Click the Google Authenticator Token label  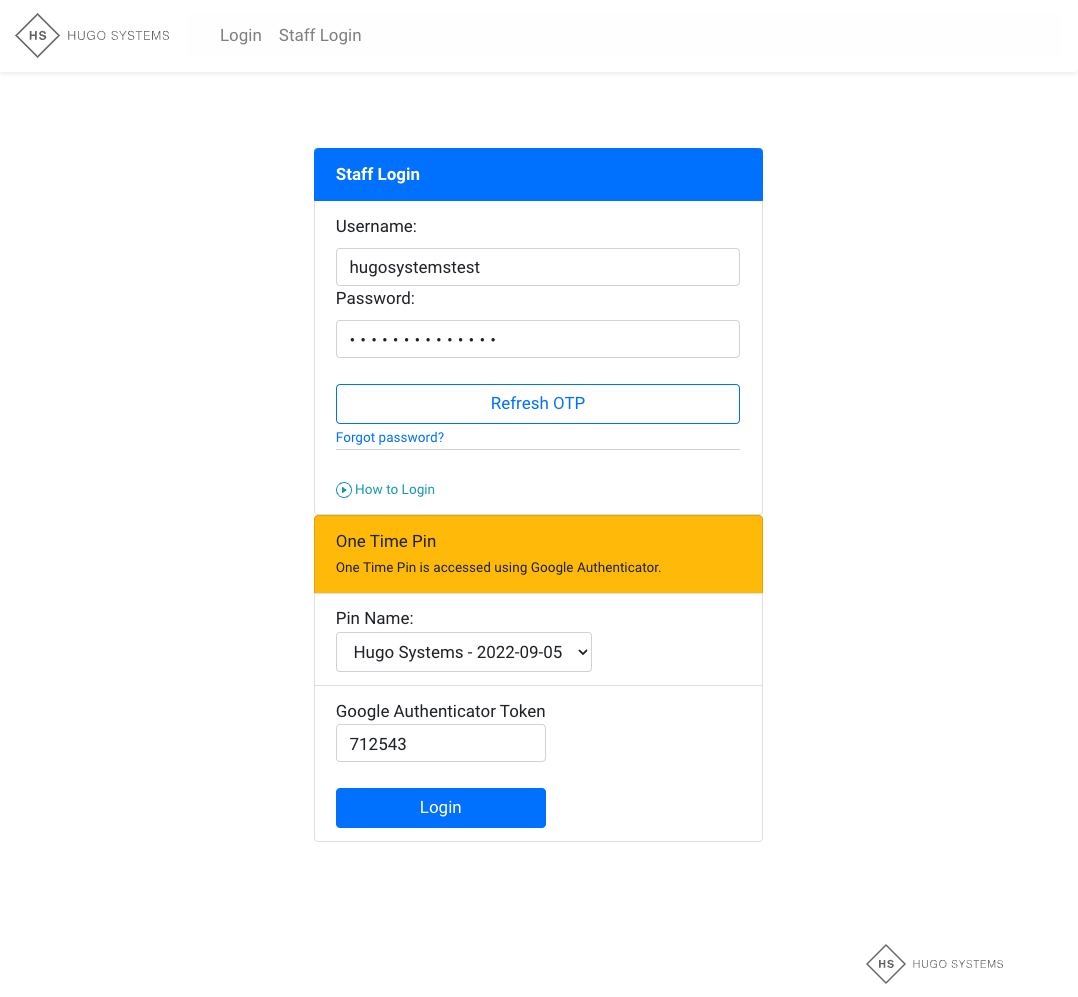tap(440, 712)
